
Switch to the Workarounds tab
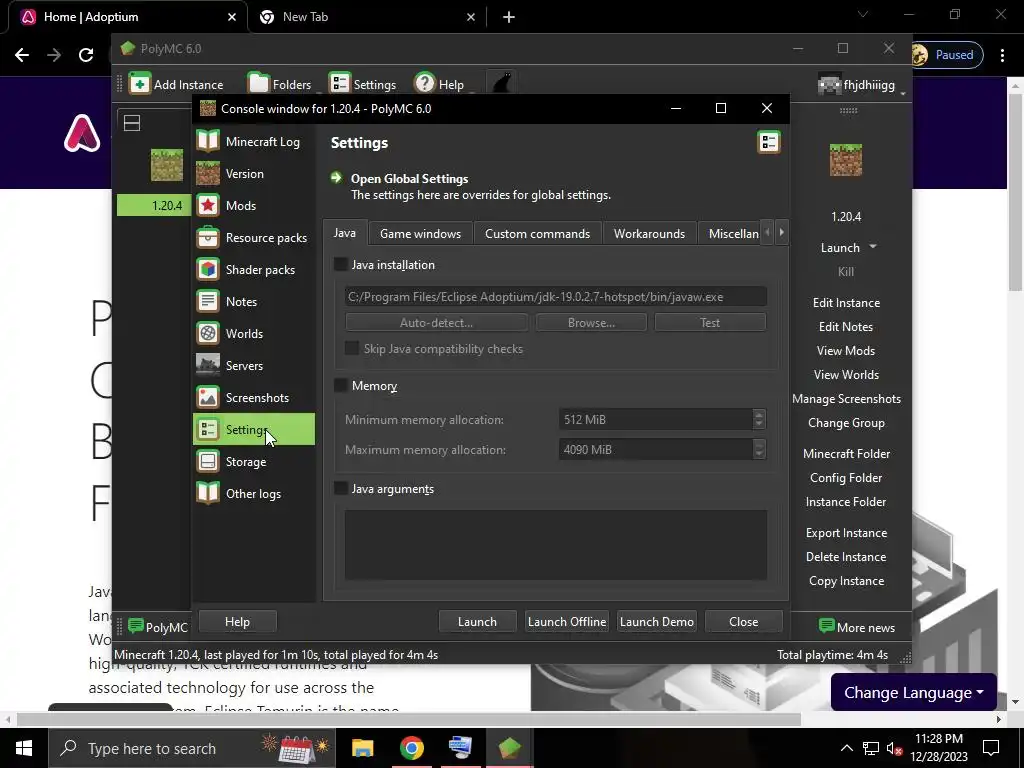pos(649,234)
